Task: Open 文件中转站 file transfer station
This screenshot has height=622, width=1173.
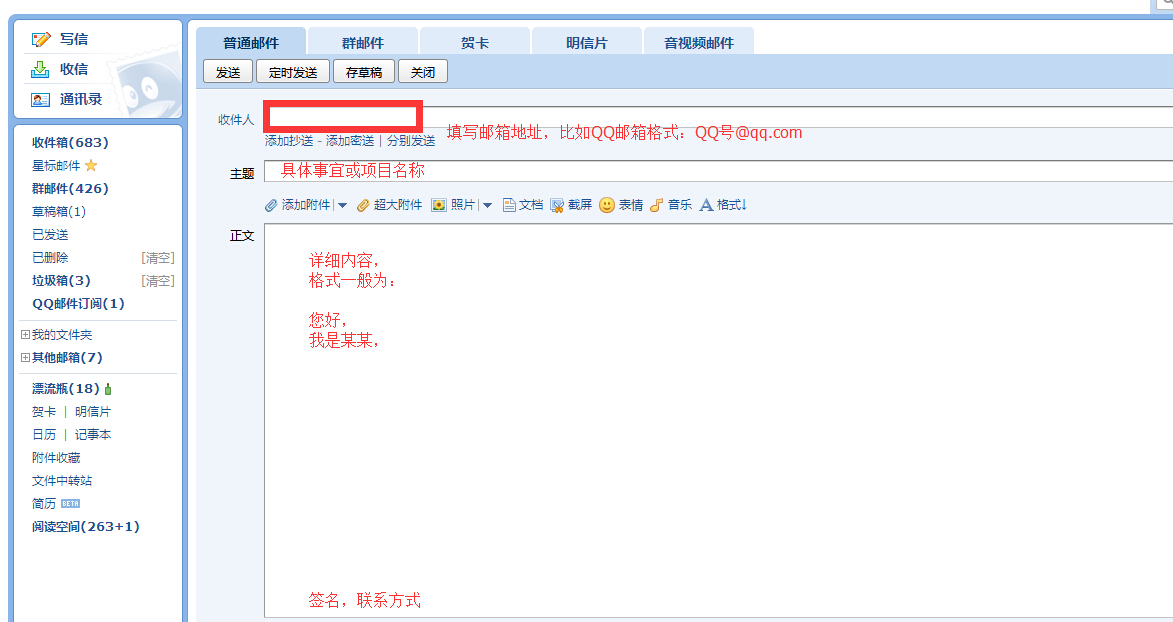Action: 62,481
